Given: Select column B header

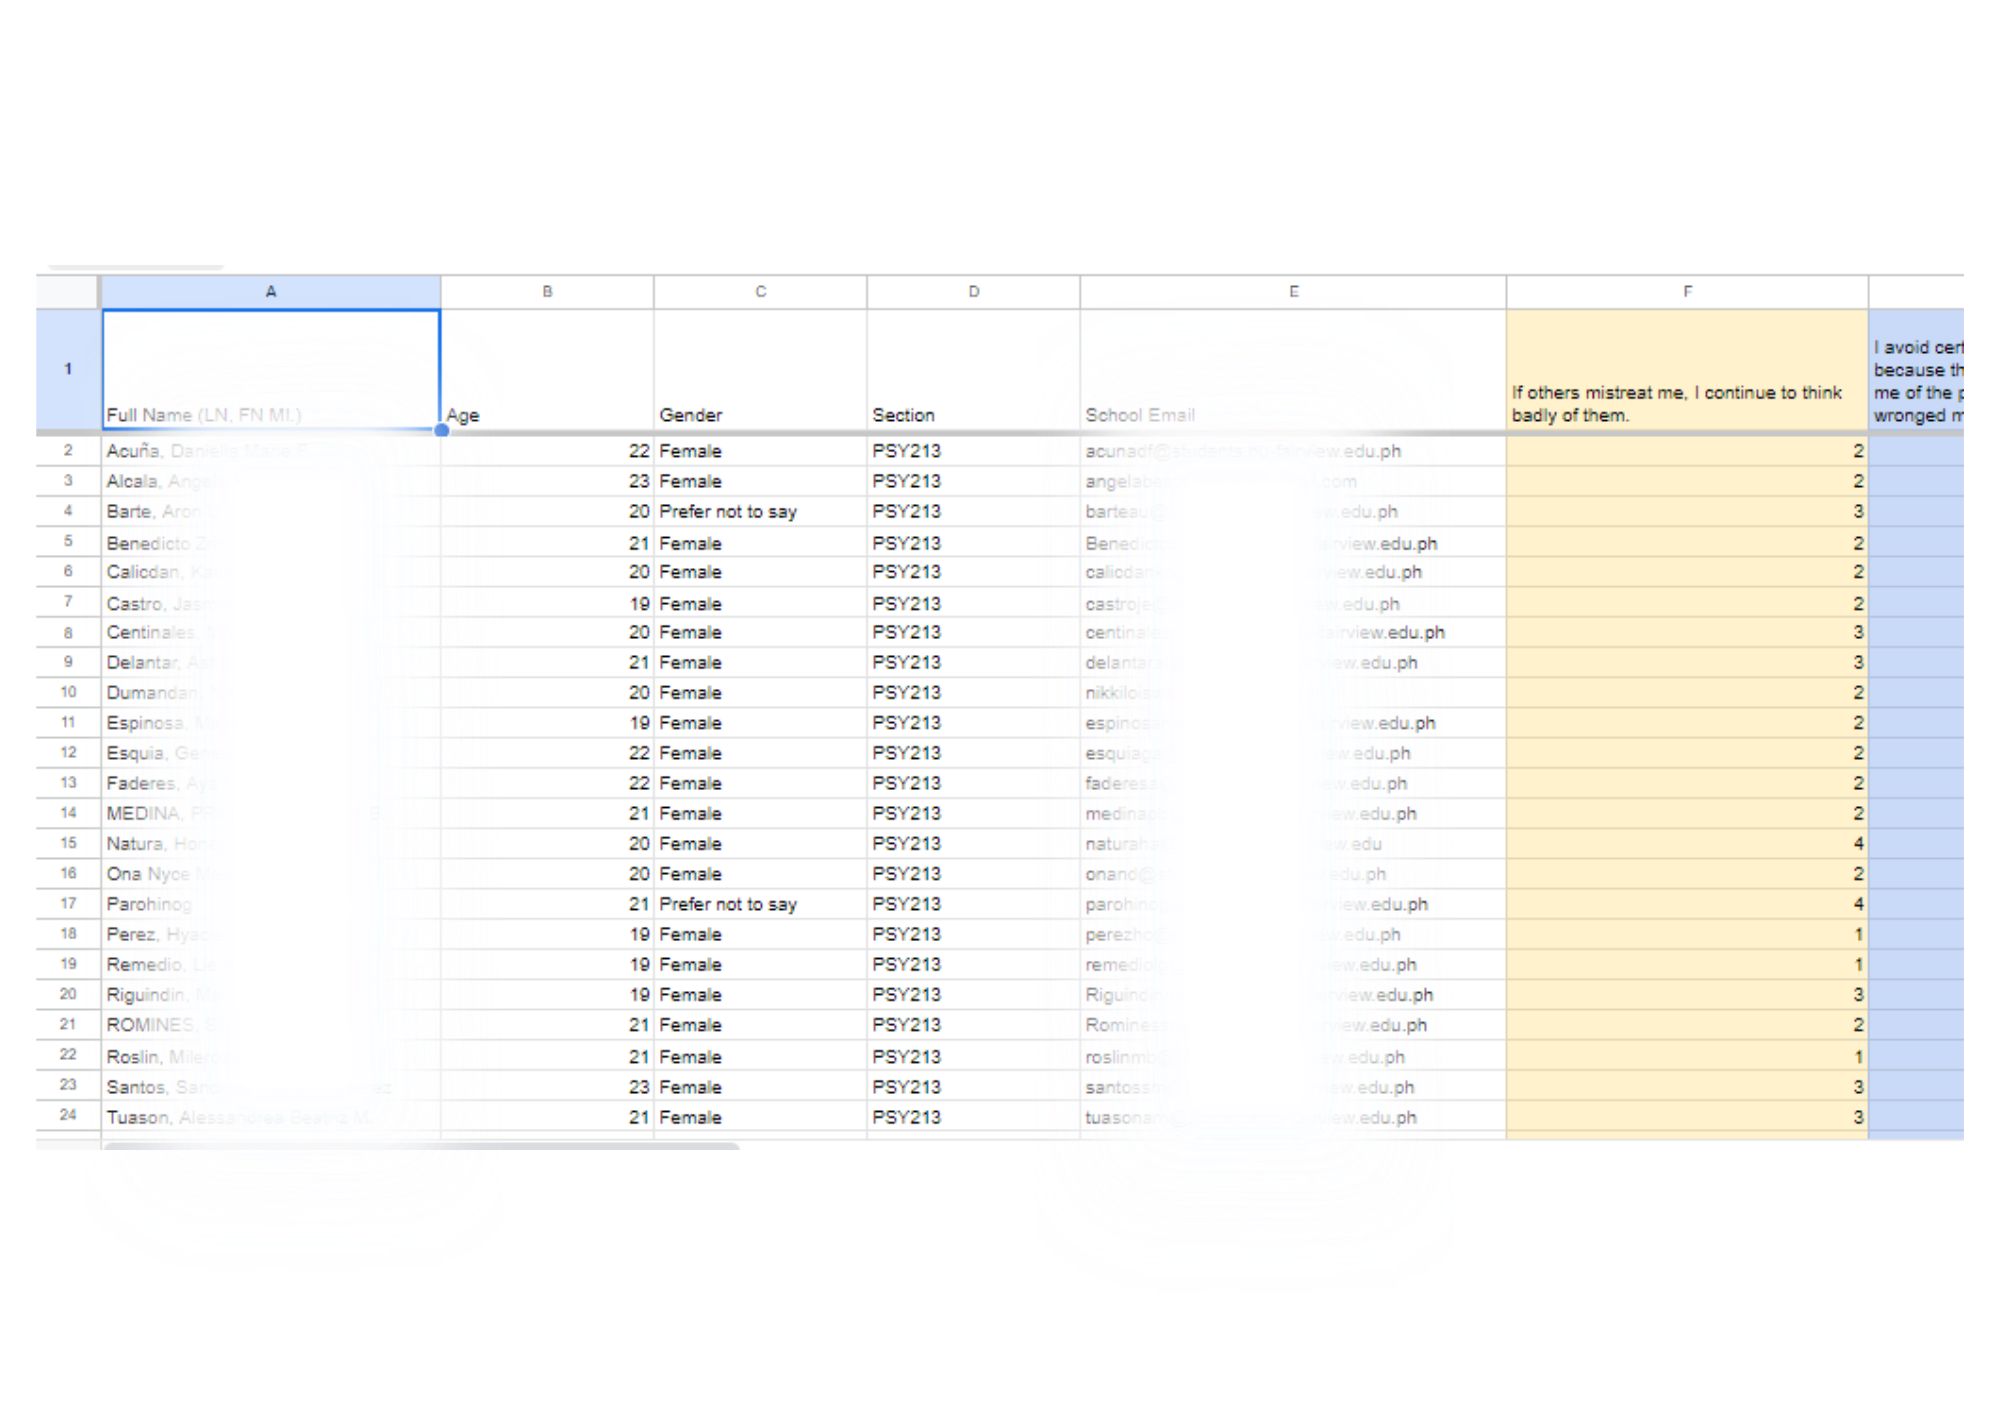Looking at the screenshot, I should pos(547,292).
